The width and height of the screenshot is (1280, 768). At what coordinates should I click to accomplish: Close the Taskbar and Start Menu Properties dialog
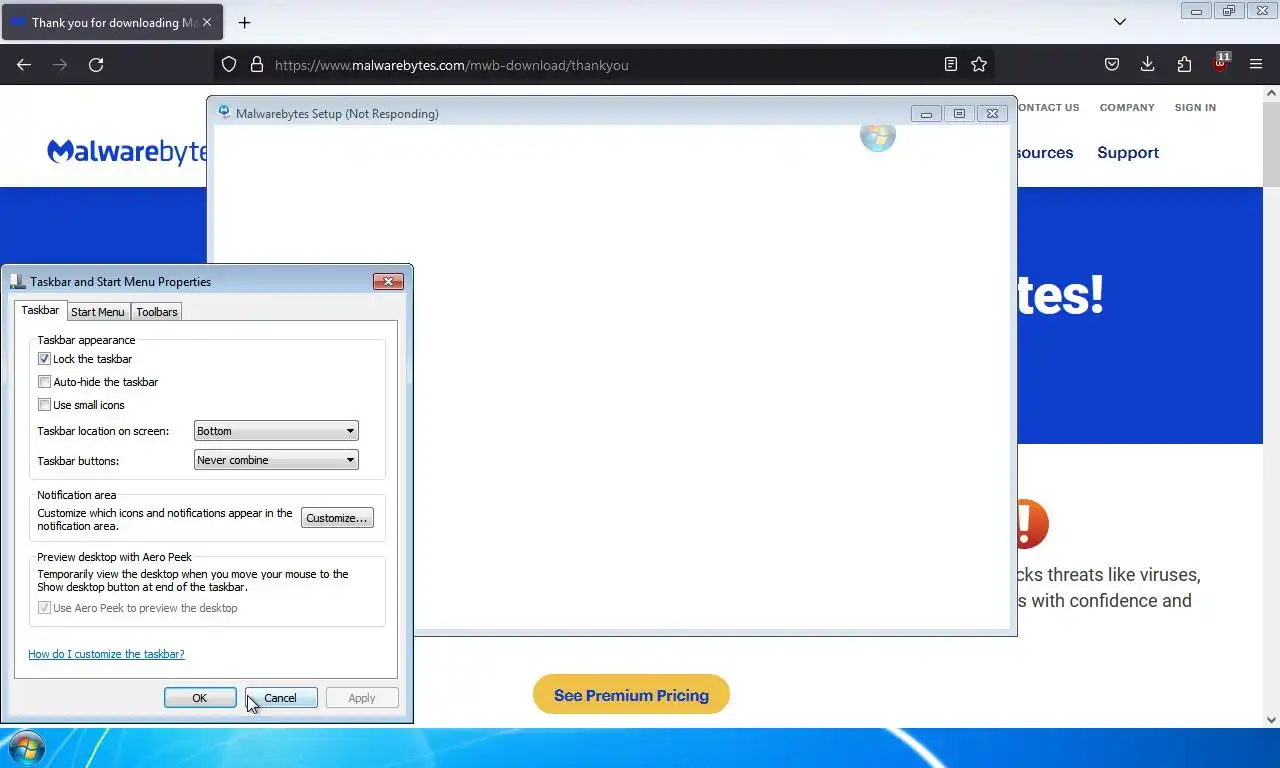coord(388,282)
